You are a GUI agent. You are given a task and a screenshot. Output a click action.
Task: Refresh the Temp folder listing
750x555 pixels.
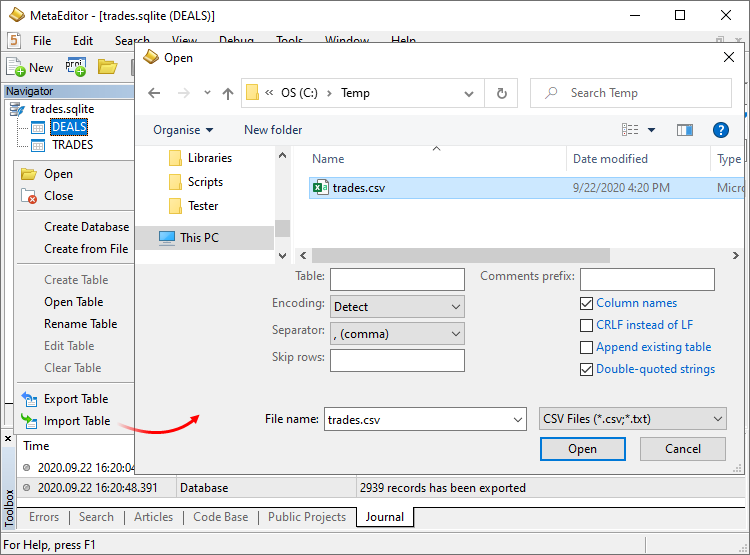pyautogui.click(x=501, y=93)
